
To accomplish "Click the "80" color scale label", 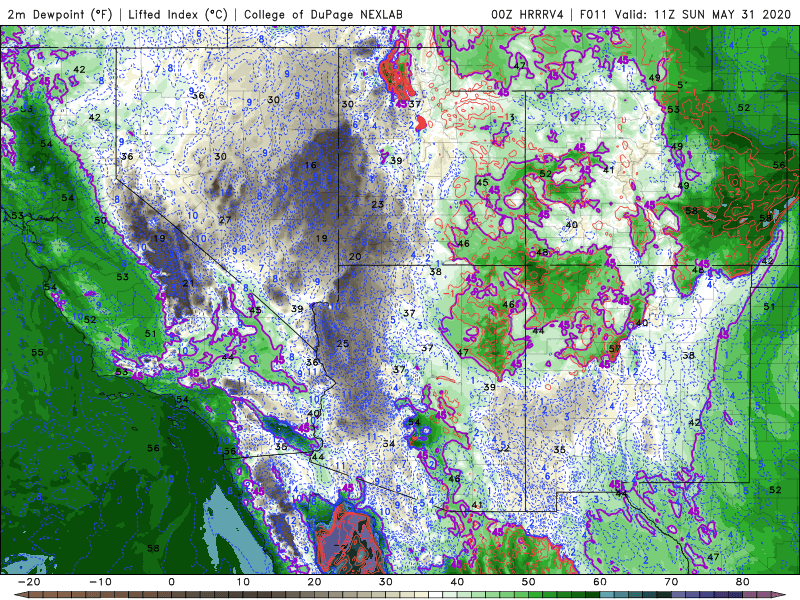I will coord(743,582).
